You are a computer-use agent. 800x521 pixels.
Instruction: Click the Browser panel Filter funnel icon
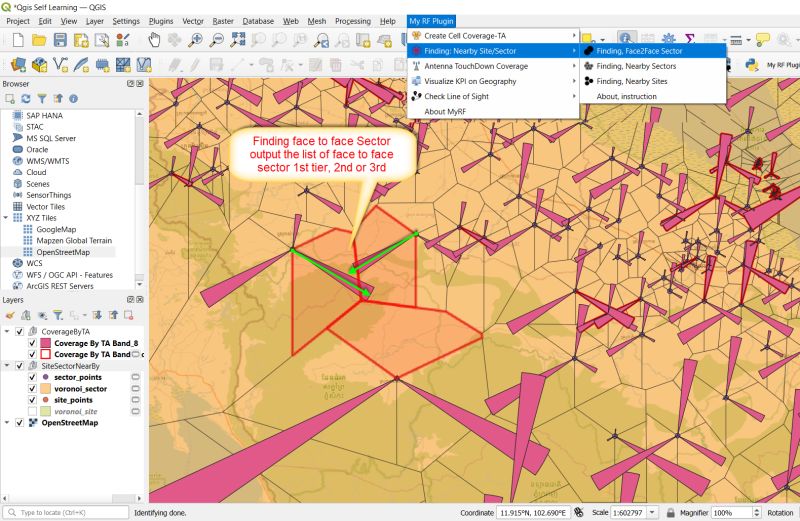click(42, 98)
